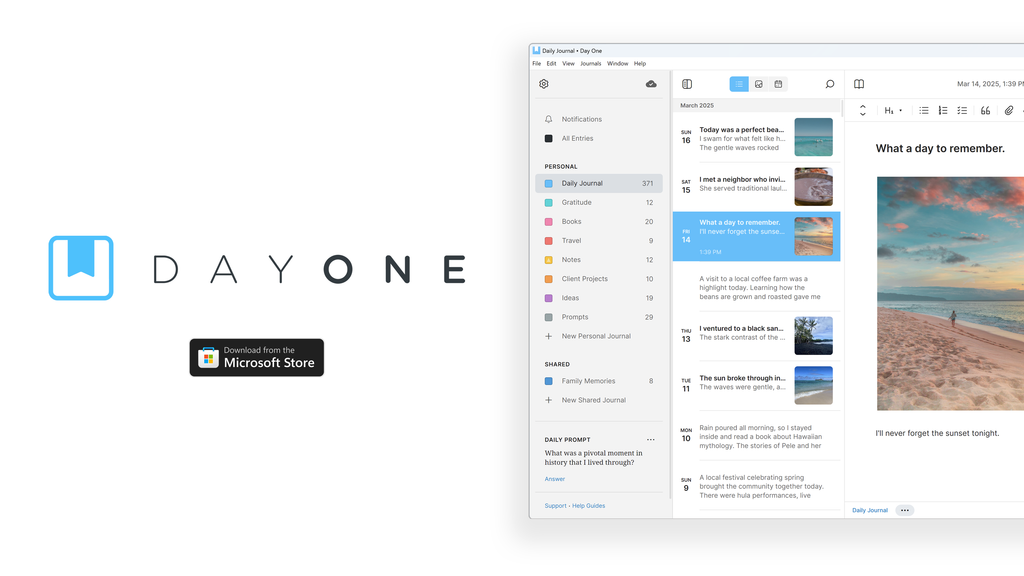Screen dimensions: 1024x576
Task: Open the entry search magnifier
Action: (x=829, y=84)
